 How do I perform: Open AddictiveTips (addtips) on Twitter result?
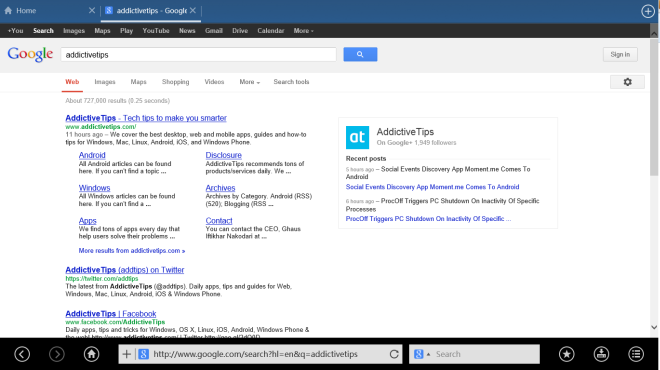(125, 270)
